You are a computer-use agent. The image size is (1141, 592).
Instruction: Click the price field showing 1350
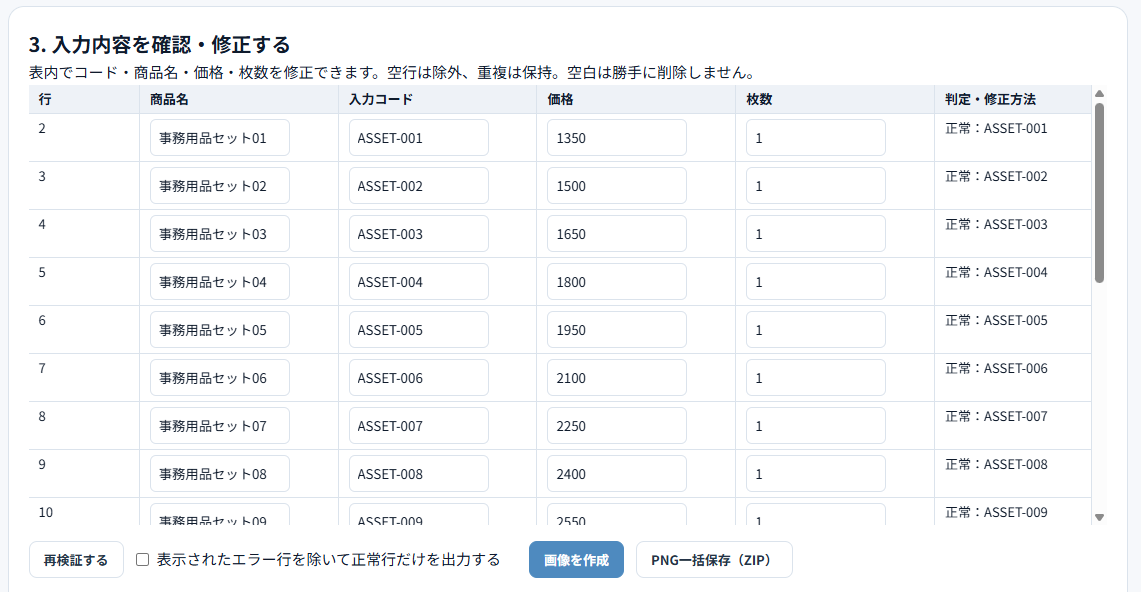pyautogui.click(x=617, y=137)
